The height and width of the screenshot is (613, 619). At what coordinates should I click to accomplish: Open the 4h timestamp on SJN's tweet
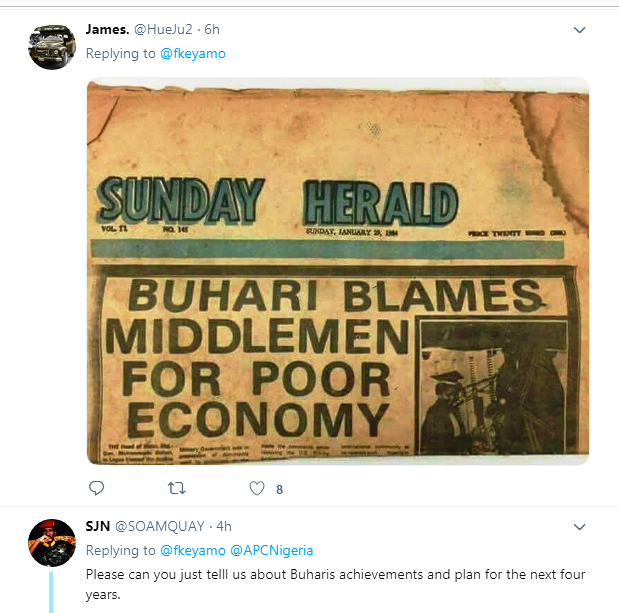pyautogui.click(x=223, y=527)
